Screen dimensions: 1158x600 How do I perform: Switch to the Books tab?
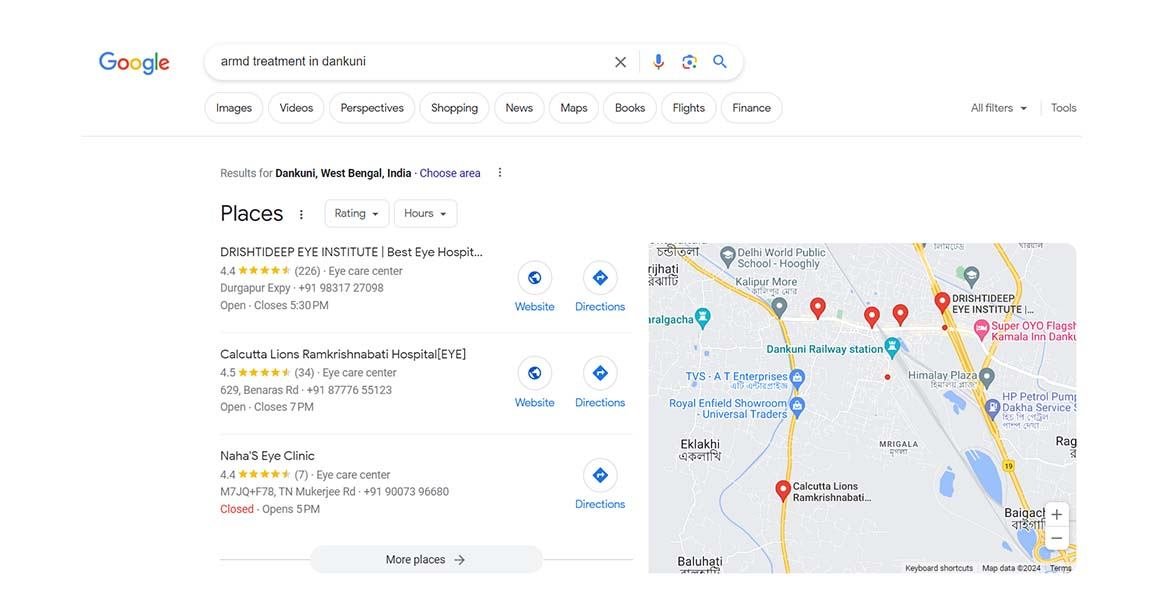[x=630, y=108]
